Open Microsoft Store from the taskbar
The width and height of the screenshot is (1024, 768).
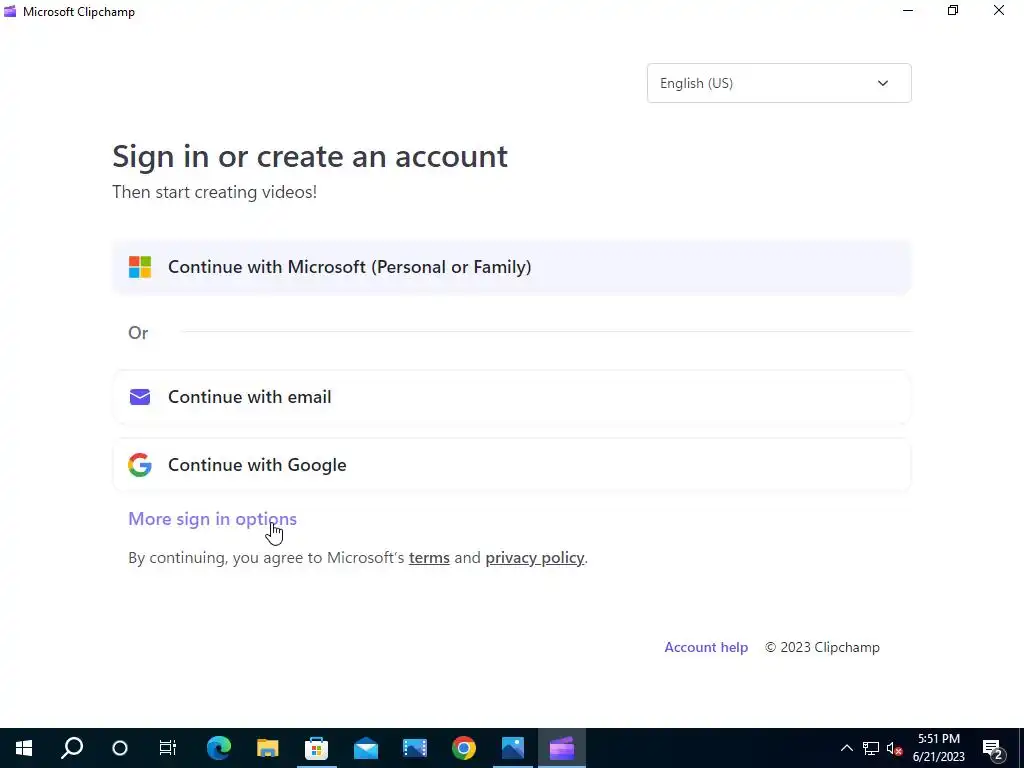pyautogui.click(x=317, y=748)
